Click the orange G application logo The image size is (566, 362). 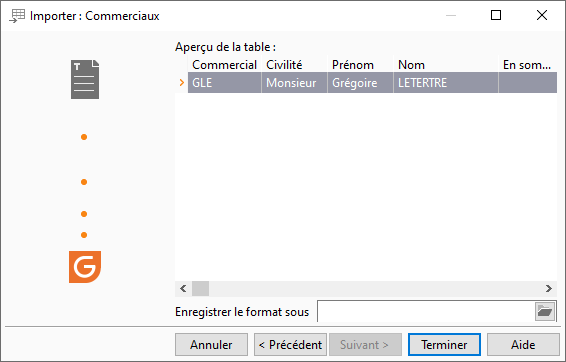coord(85,267)
